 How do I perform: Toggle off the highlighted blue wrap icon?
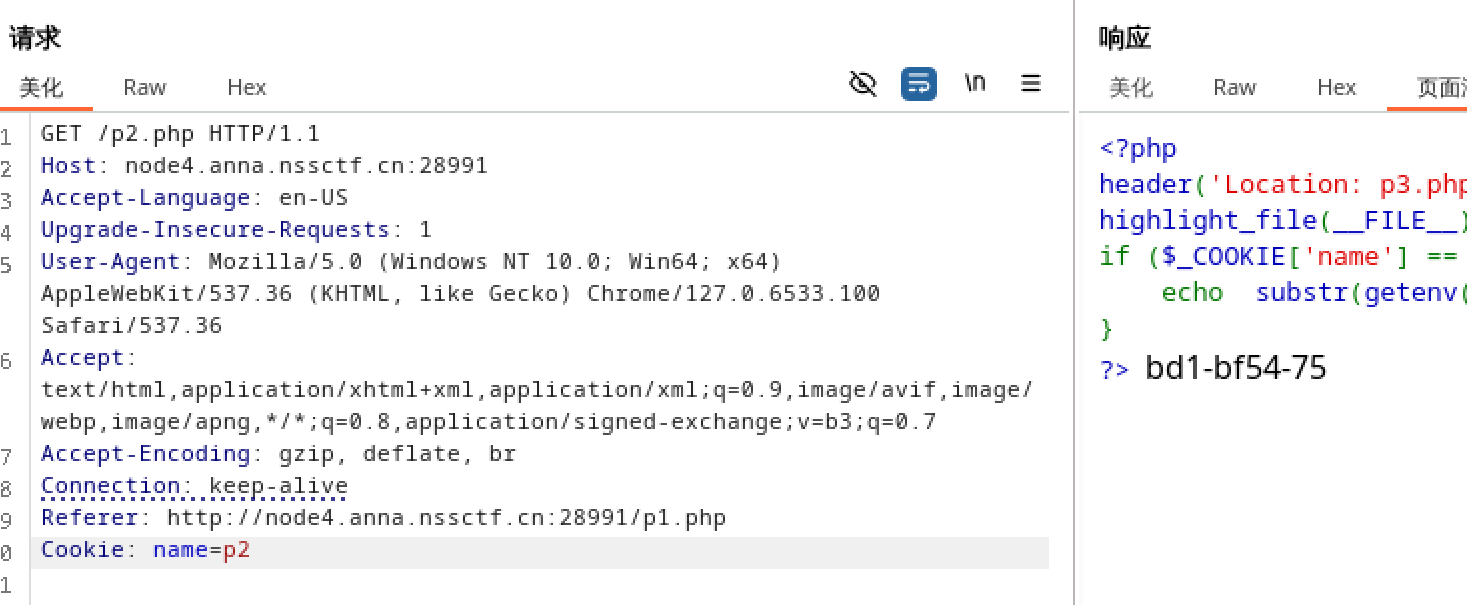[x=918, y=84]
